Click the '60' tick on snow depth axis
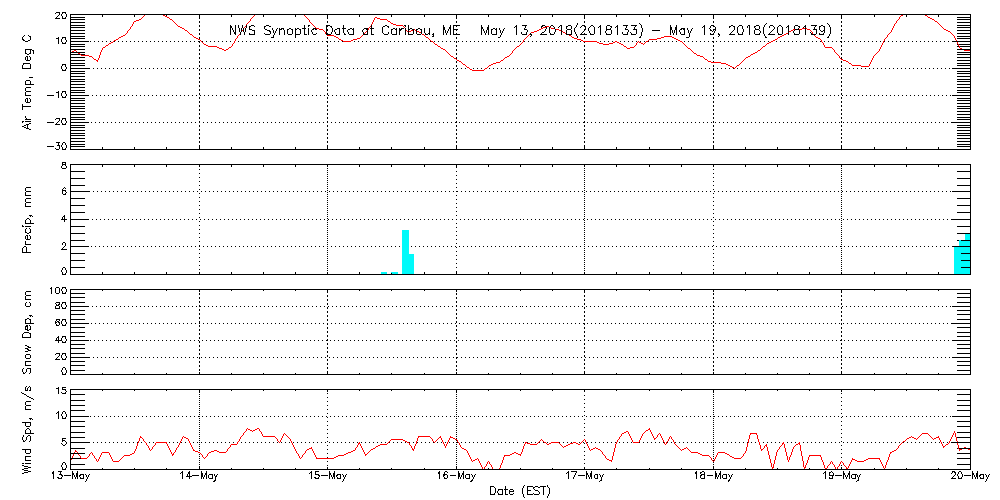Image resolution: width=1000 pixels, height=500 pixels. (60, 323)
